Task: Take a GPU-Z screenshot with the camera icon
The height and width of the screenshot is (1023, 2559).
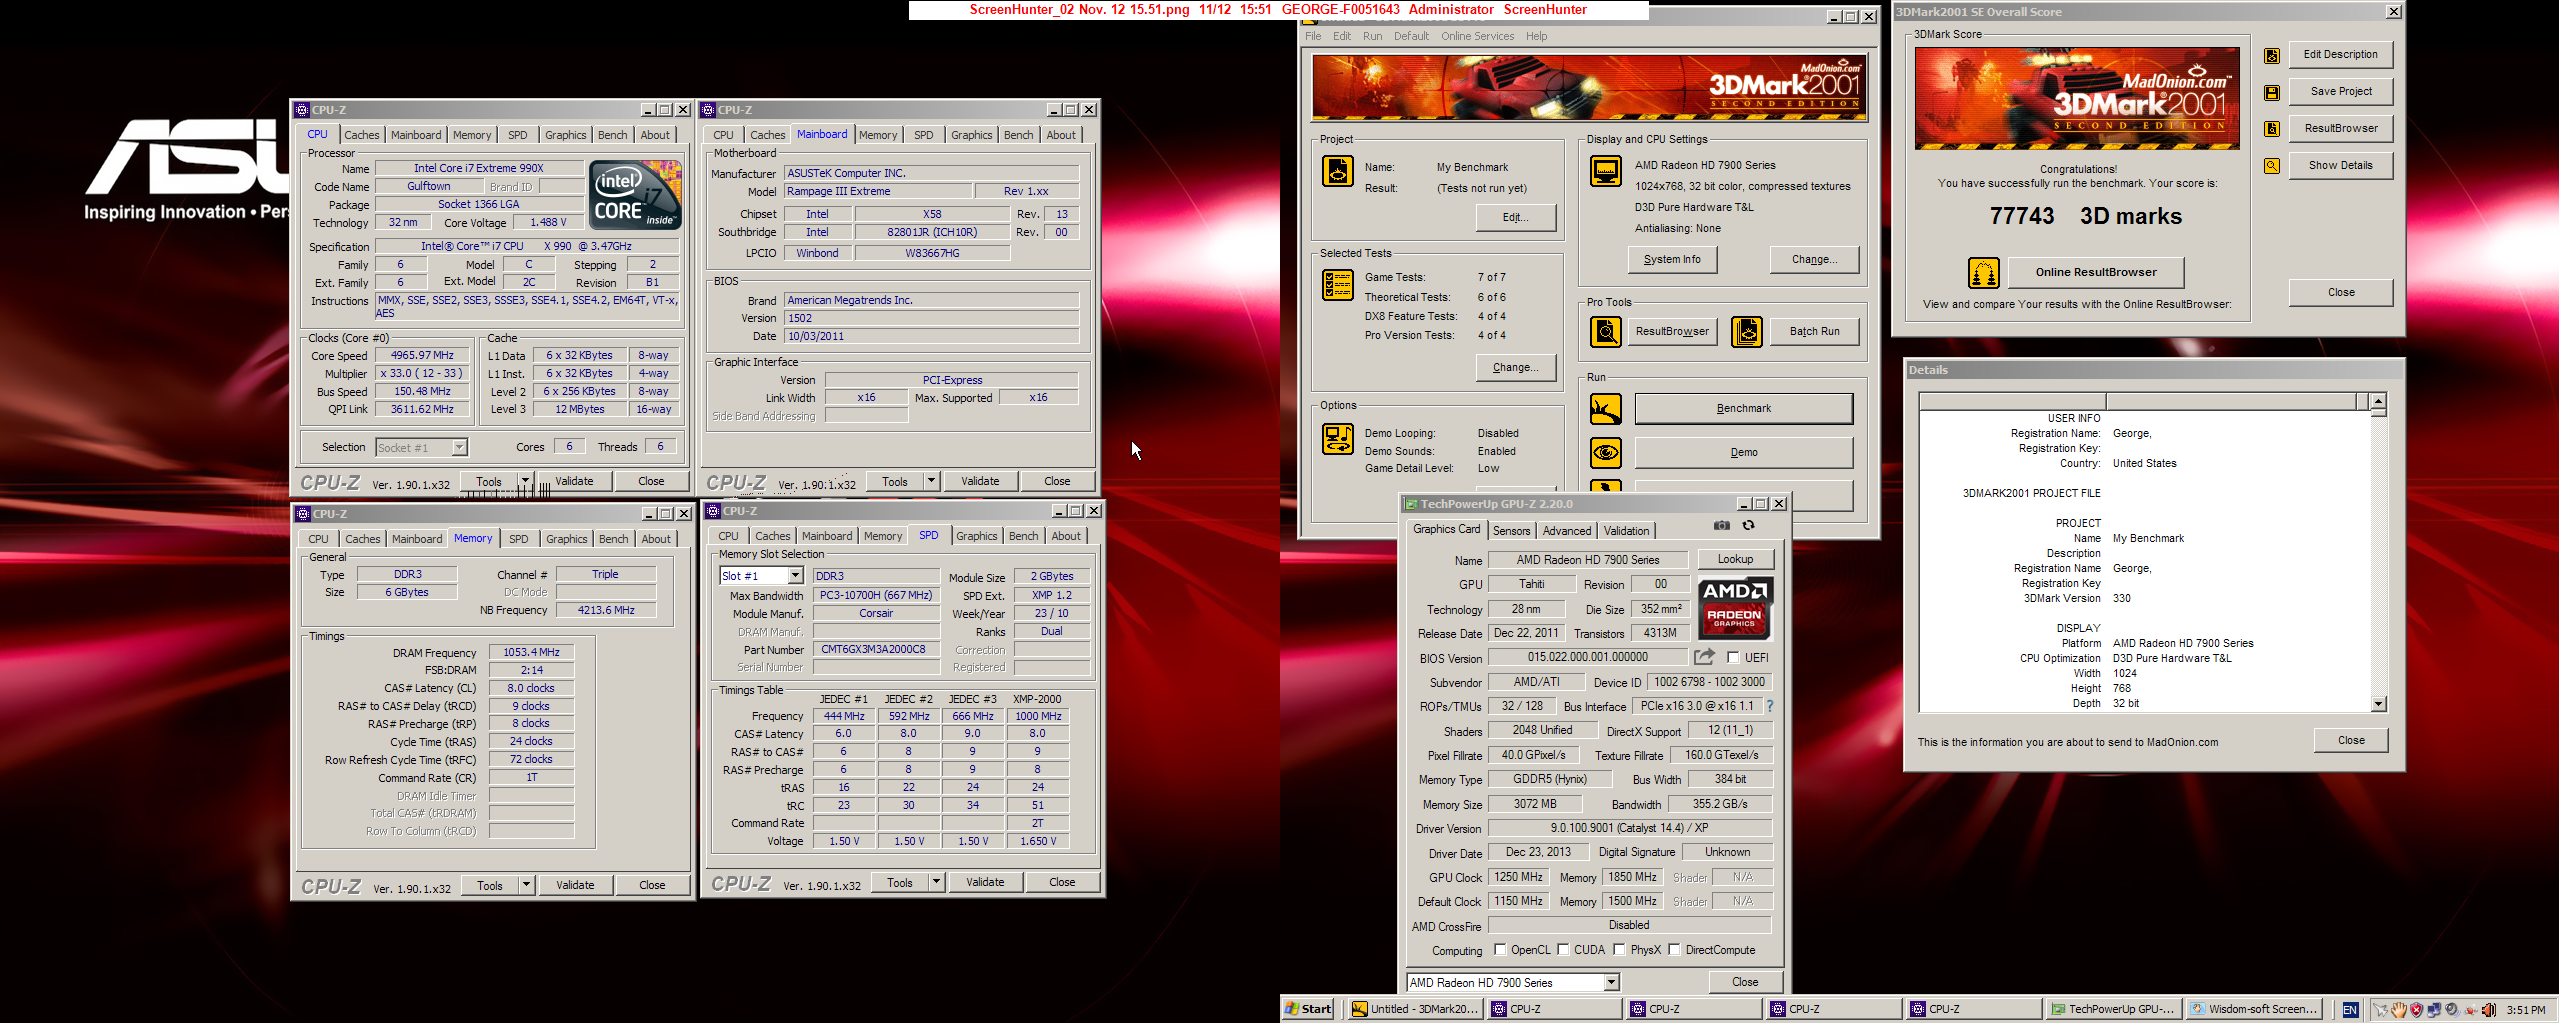Action: (x=1721, y=525)
